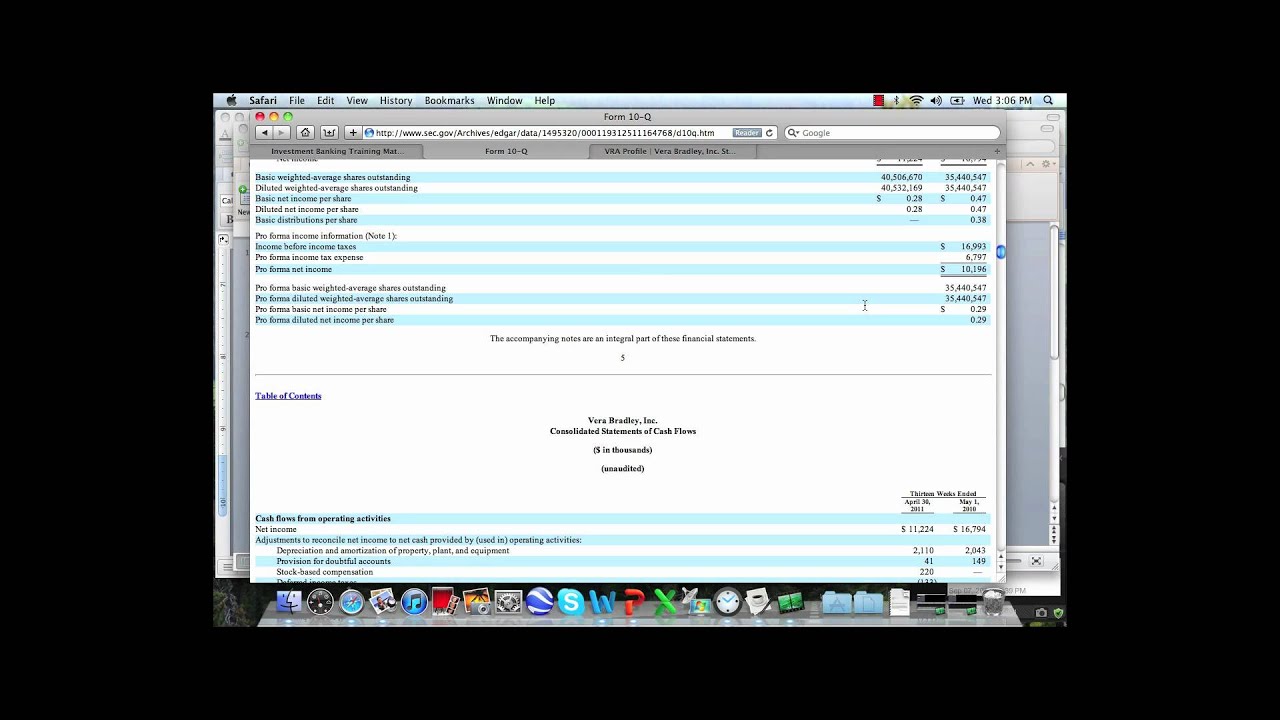Launch Google Earth from the dock

tap(540, 602)
